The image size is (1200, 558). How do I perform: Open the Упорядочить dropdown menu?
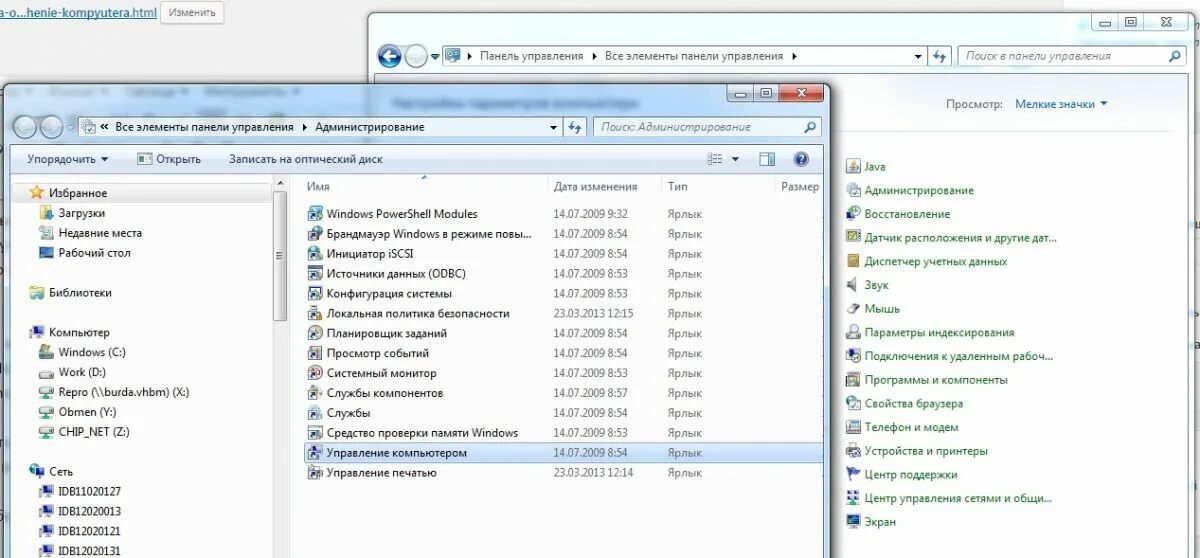coord(67,159)
